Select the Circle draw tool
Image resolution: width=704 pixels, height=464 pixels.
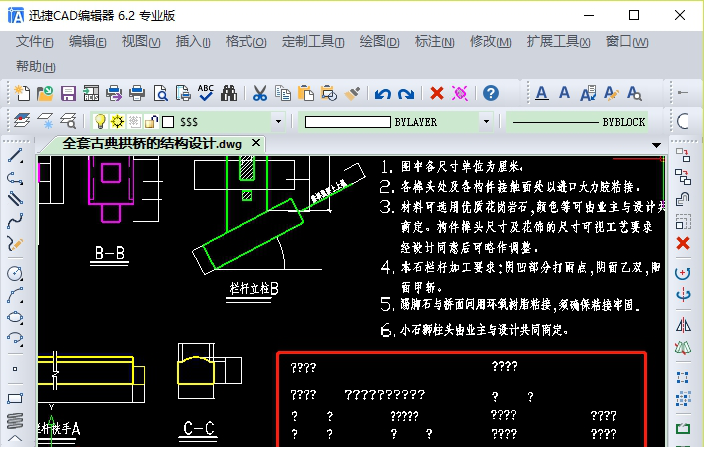pyautogui.click(x=15, y=274)
